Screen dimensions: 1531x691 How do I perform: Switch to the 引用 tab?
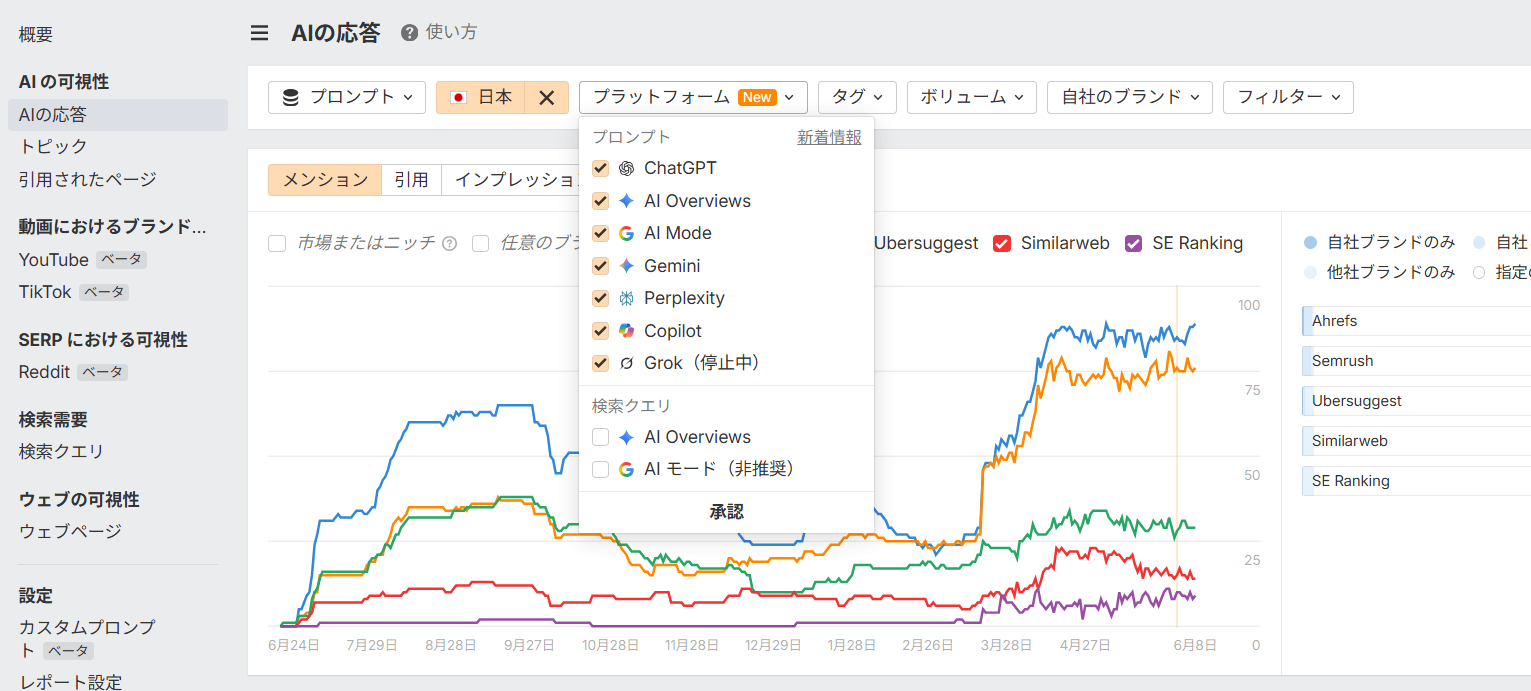[411, 180]
